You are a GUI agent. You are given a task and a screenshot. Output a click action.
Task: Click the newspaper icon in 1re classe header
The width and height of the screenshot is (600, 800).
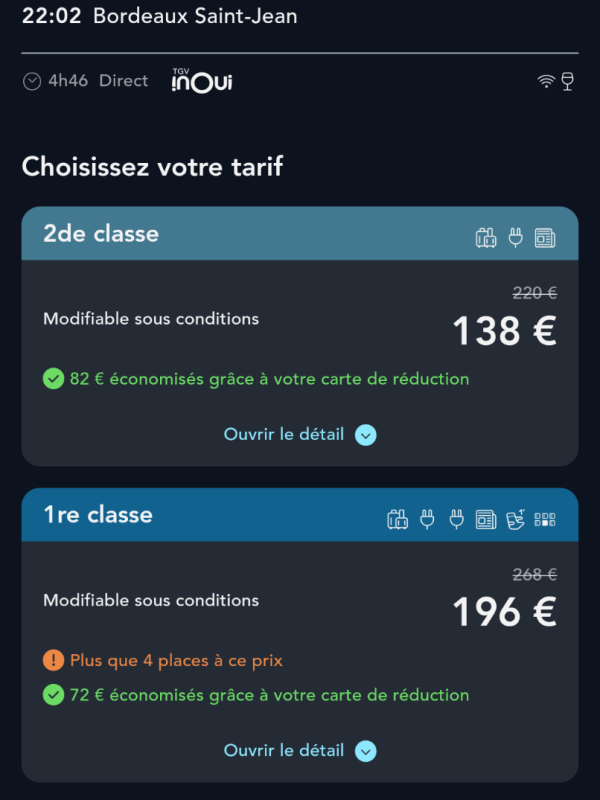pyautogui.click(x=486, y=519)
